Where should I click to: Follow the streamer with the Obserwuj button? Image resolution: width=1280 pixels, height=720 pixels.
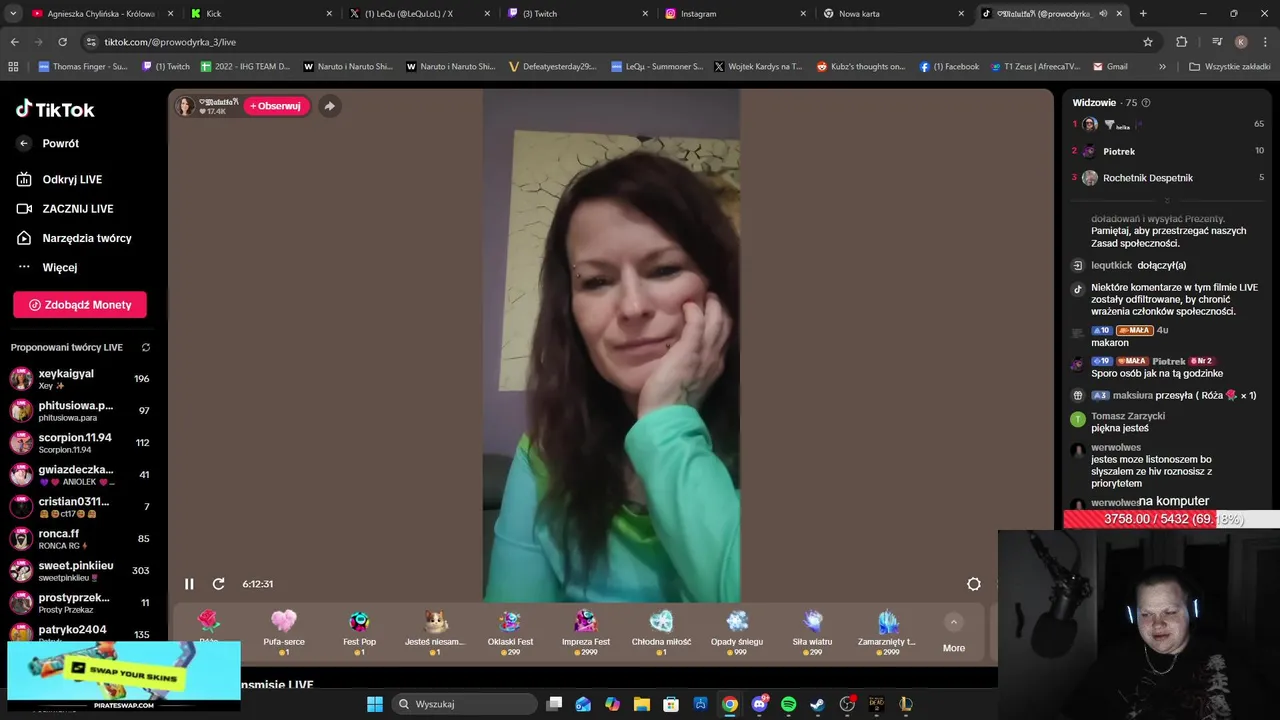coord(276,106)
